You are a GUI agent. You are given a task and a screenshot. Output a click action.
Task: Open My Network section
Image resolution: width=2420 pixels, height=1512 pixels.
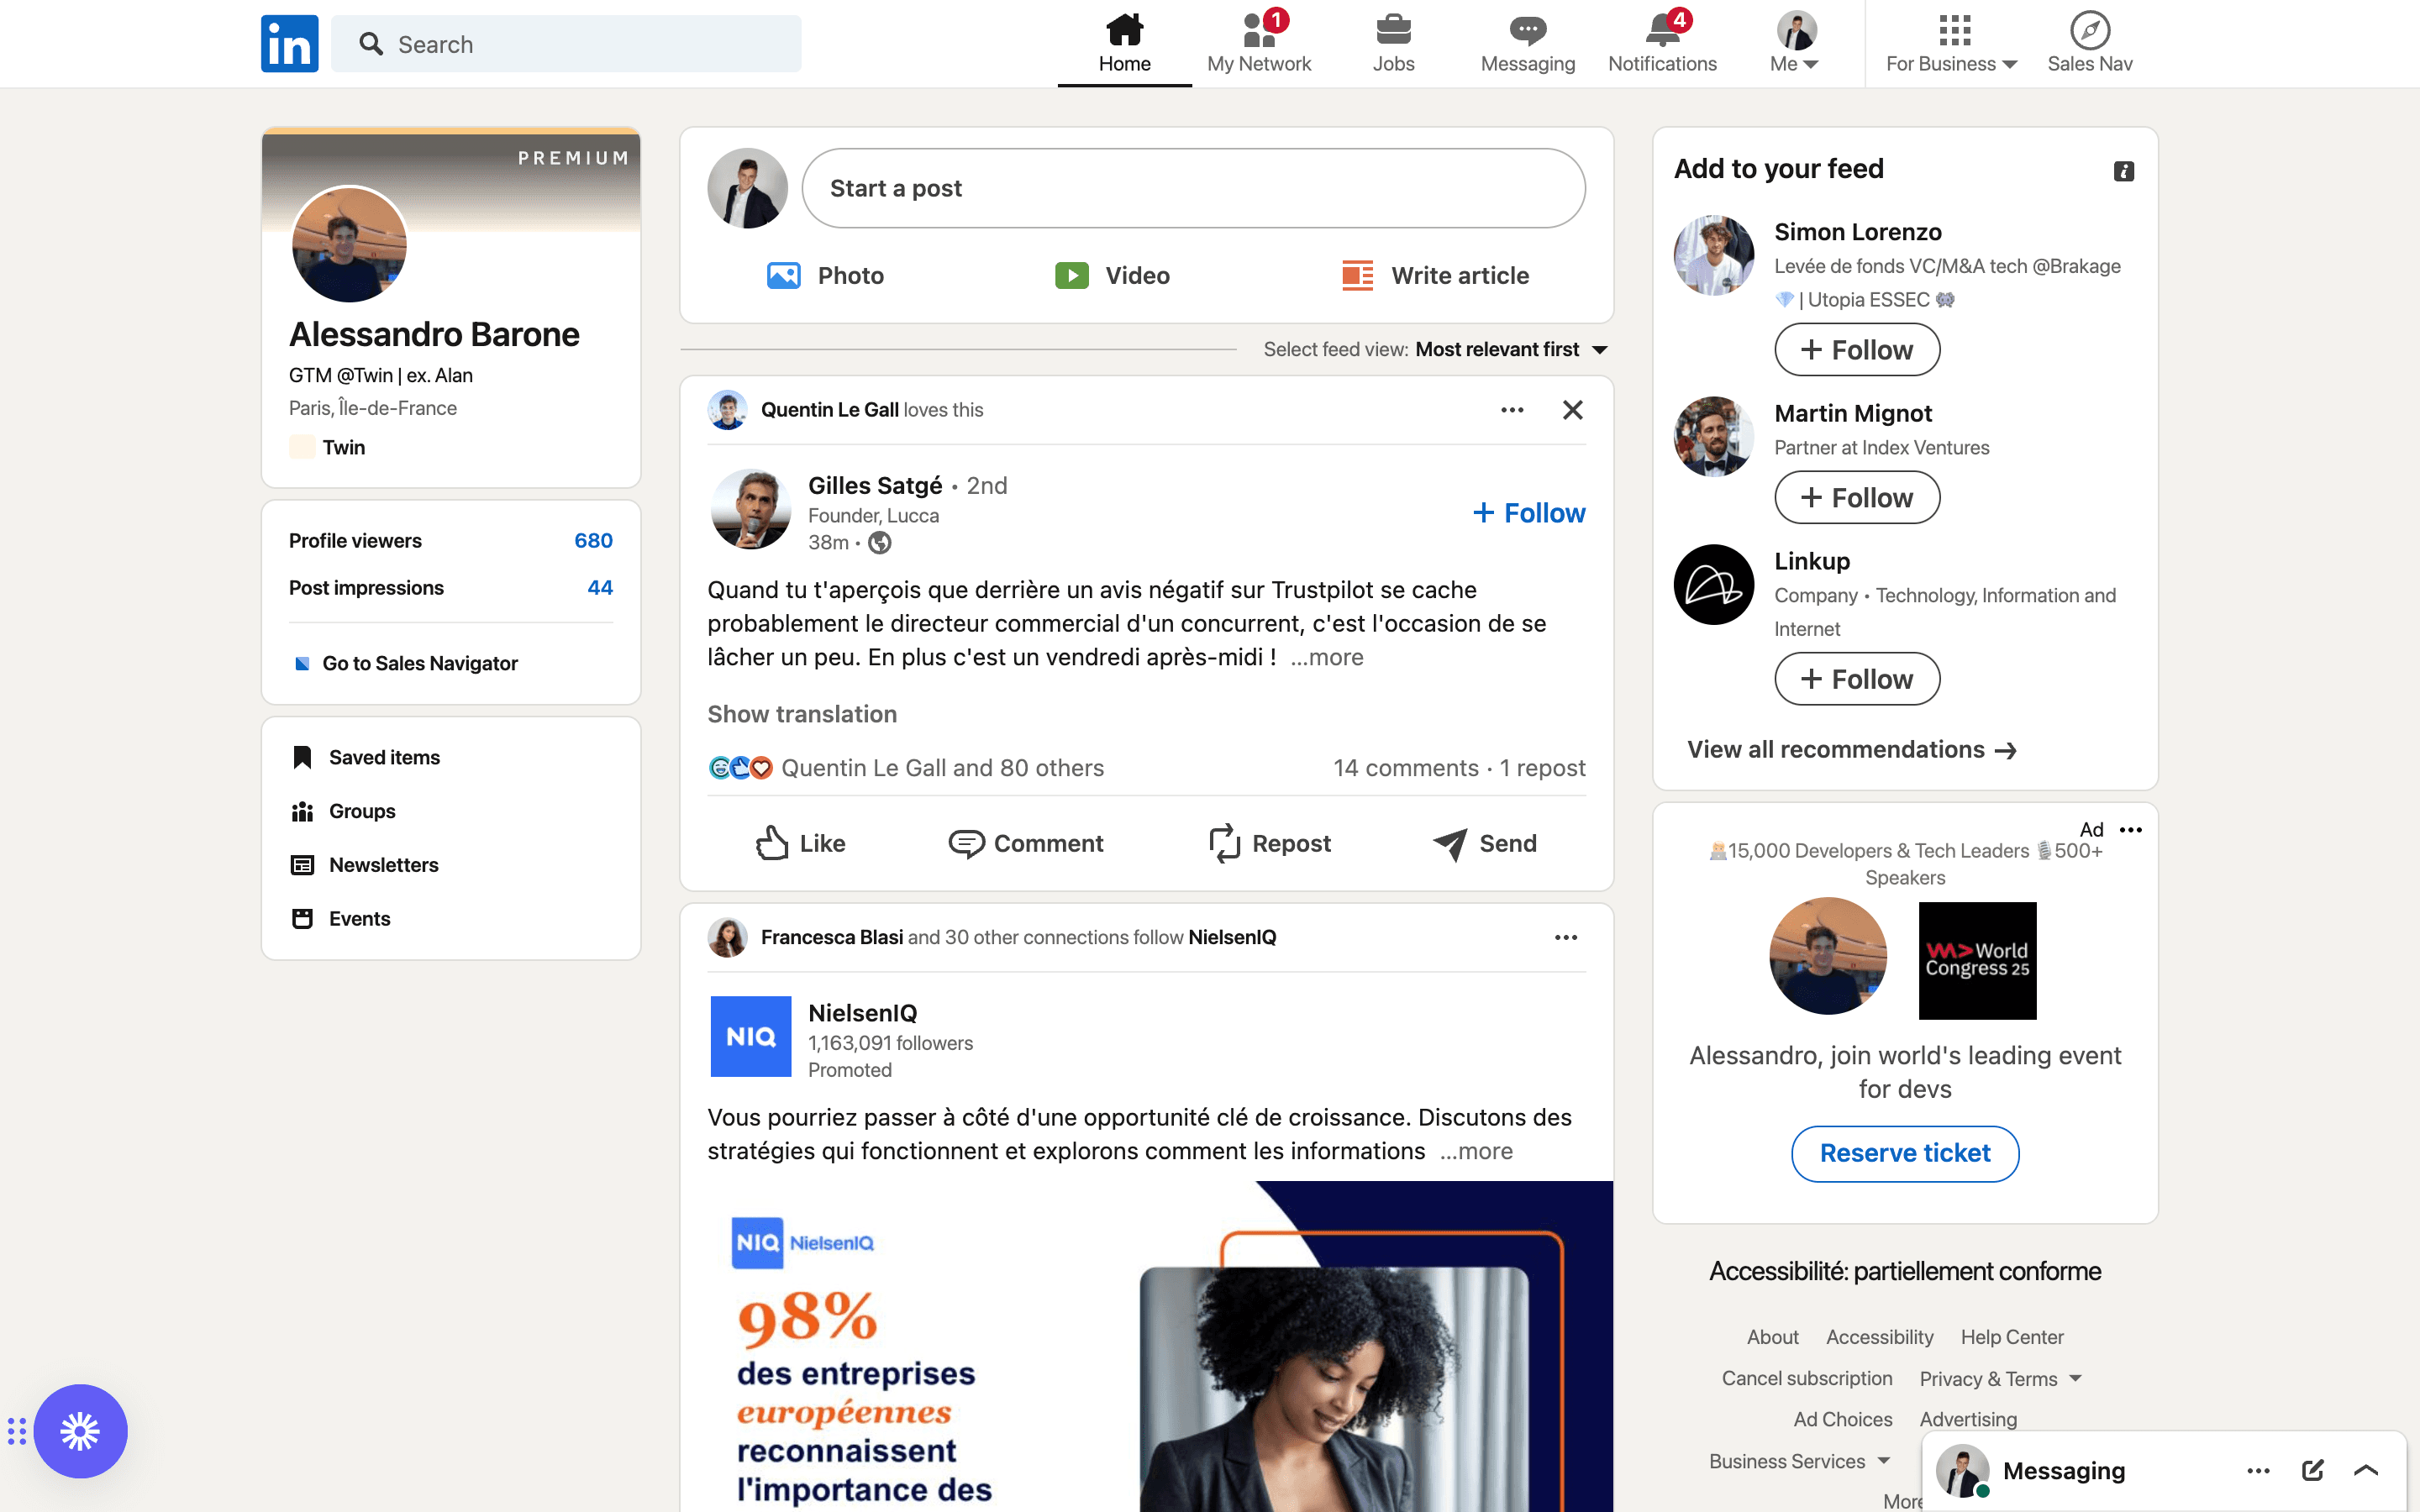click(x=1260, y=44)
